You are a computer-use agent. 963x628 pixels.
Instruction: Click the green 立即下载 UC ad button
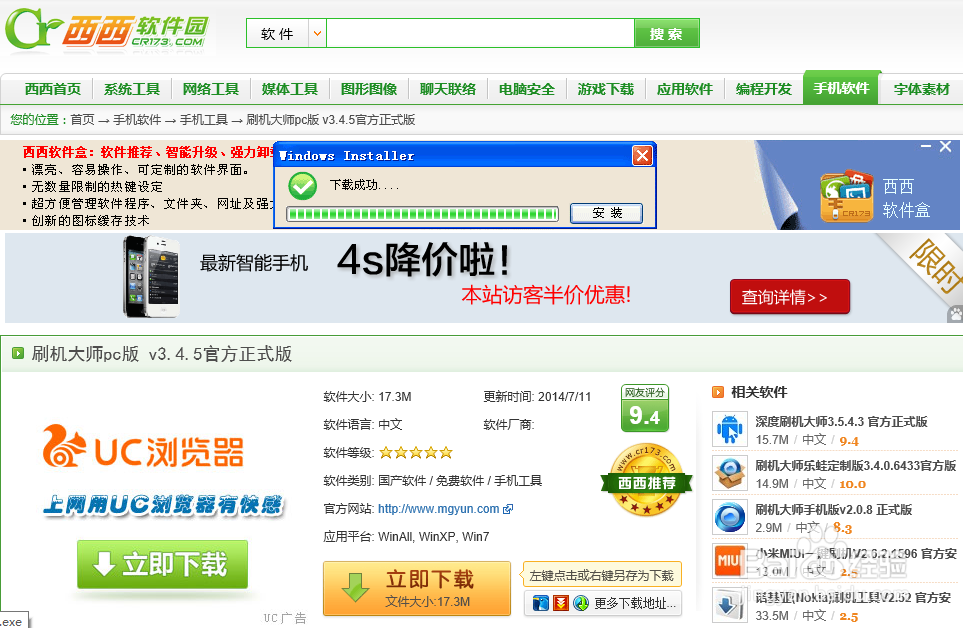pyautogui.click(x=162, y=564)
